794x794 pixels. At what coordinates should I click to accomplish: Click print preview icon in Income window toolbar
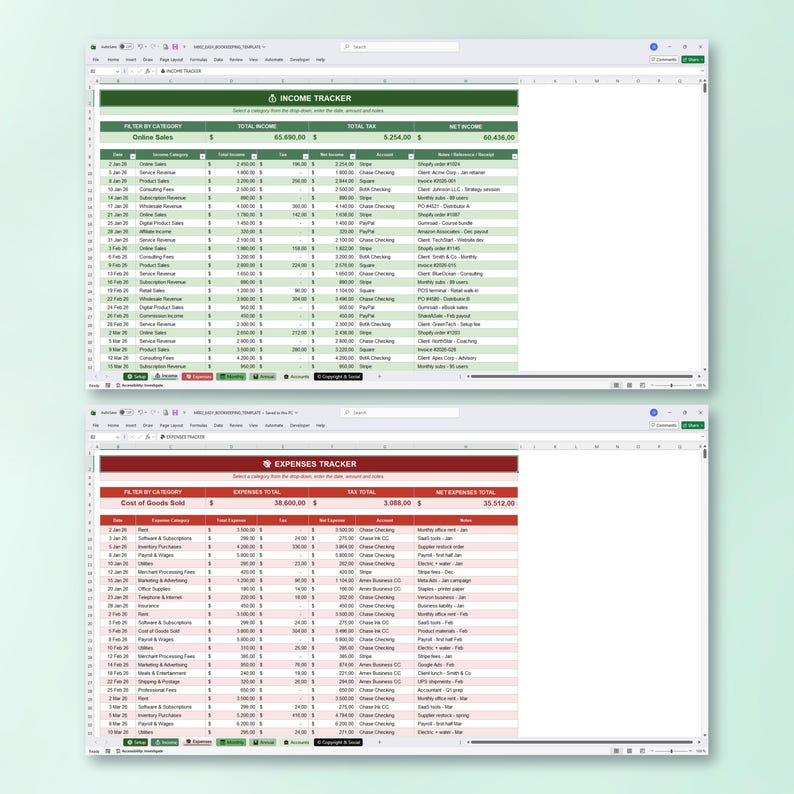(x=165, y=47)
